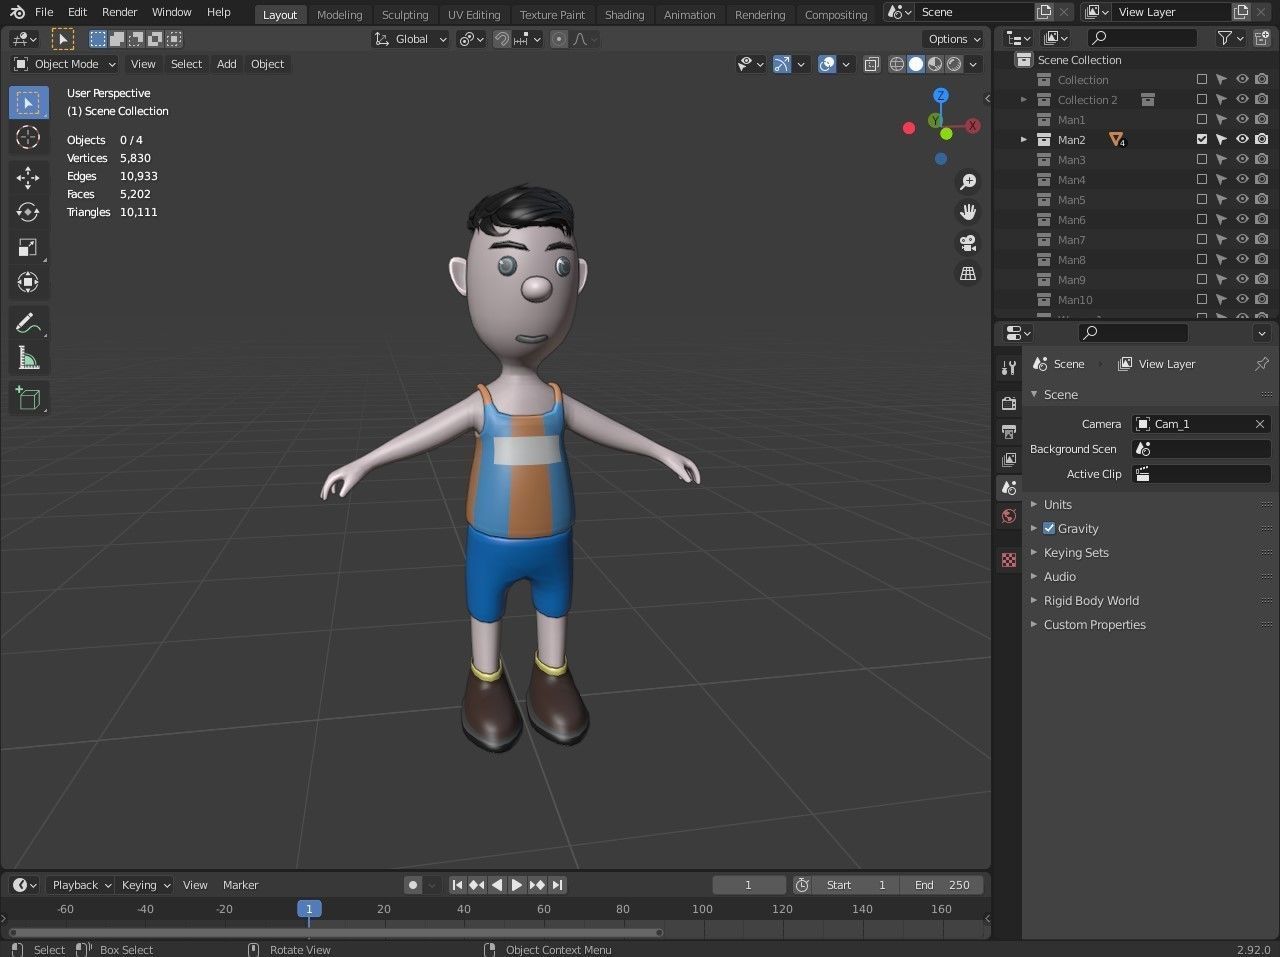
Task: Open the Add menu in viewport
Action: (227, 64)
